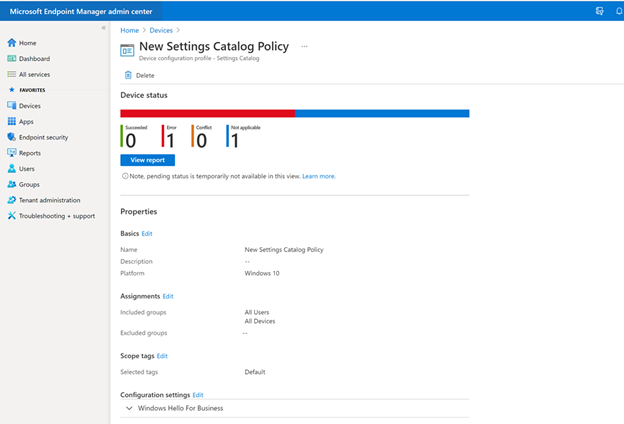Select Users in the sidebar

click(x=27, y=169)
